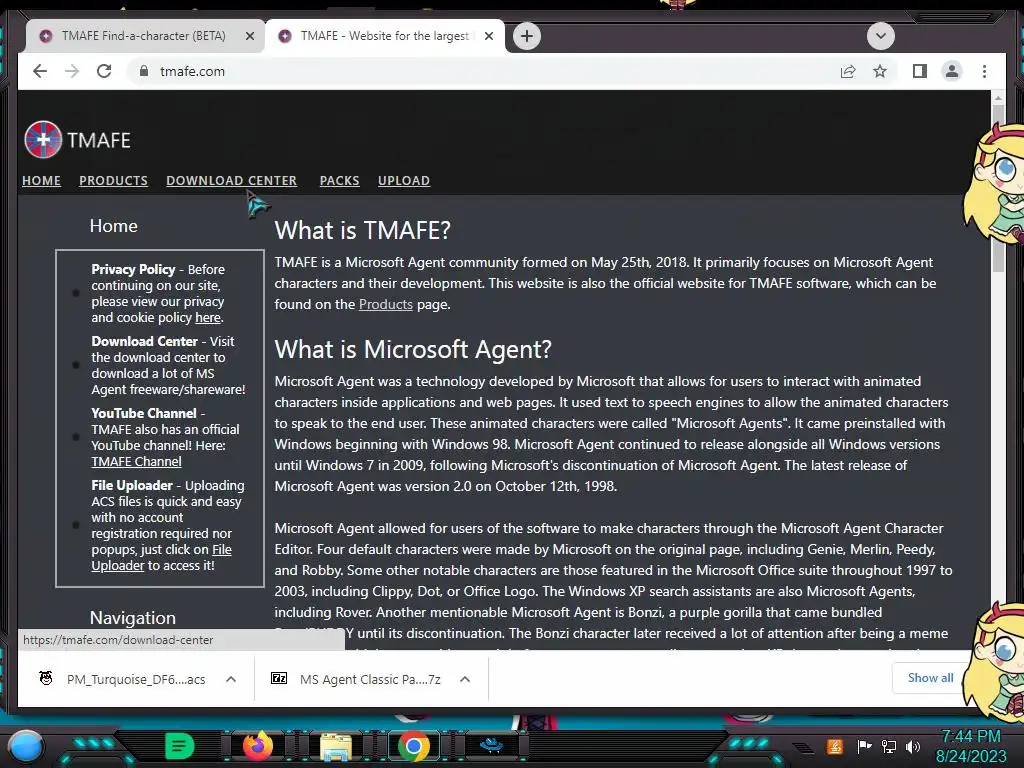Screen dimensions: 1024x768
Task: Bookmark this page with the star icon
Action: click(880, 71)
